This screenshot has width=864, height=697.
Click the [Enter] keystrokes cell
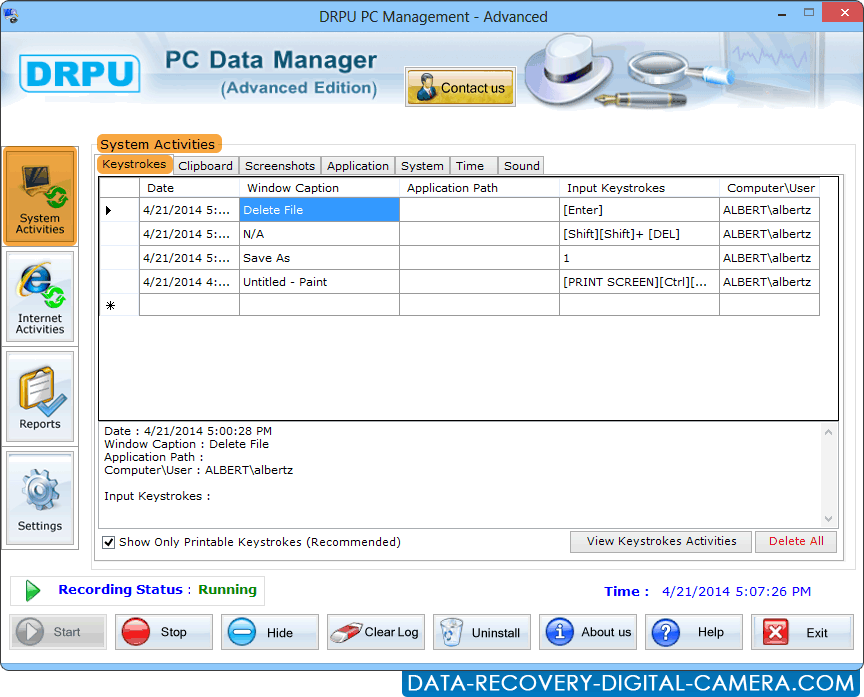pos(639,210)
